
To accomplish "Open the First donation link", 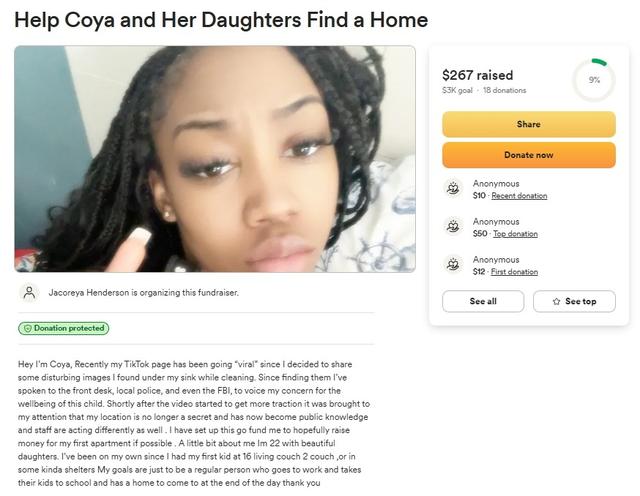I will 515,272.
